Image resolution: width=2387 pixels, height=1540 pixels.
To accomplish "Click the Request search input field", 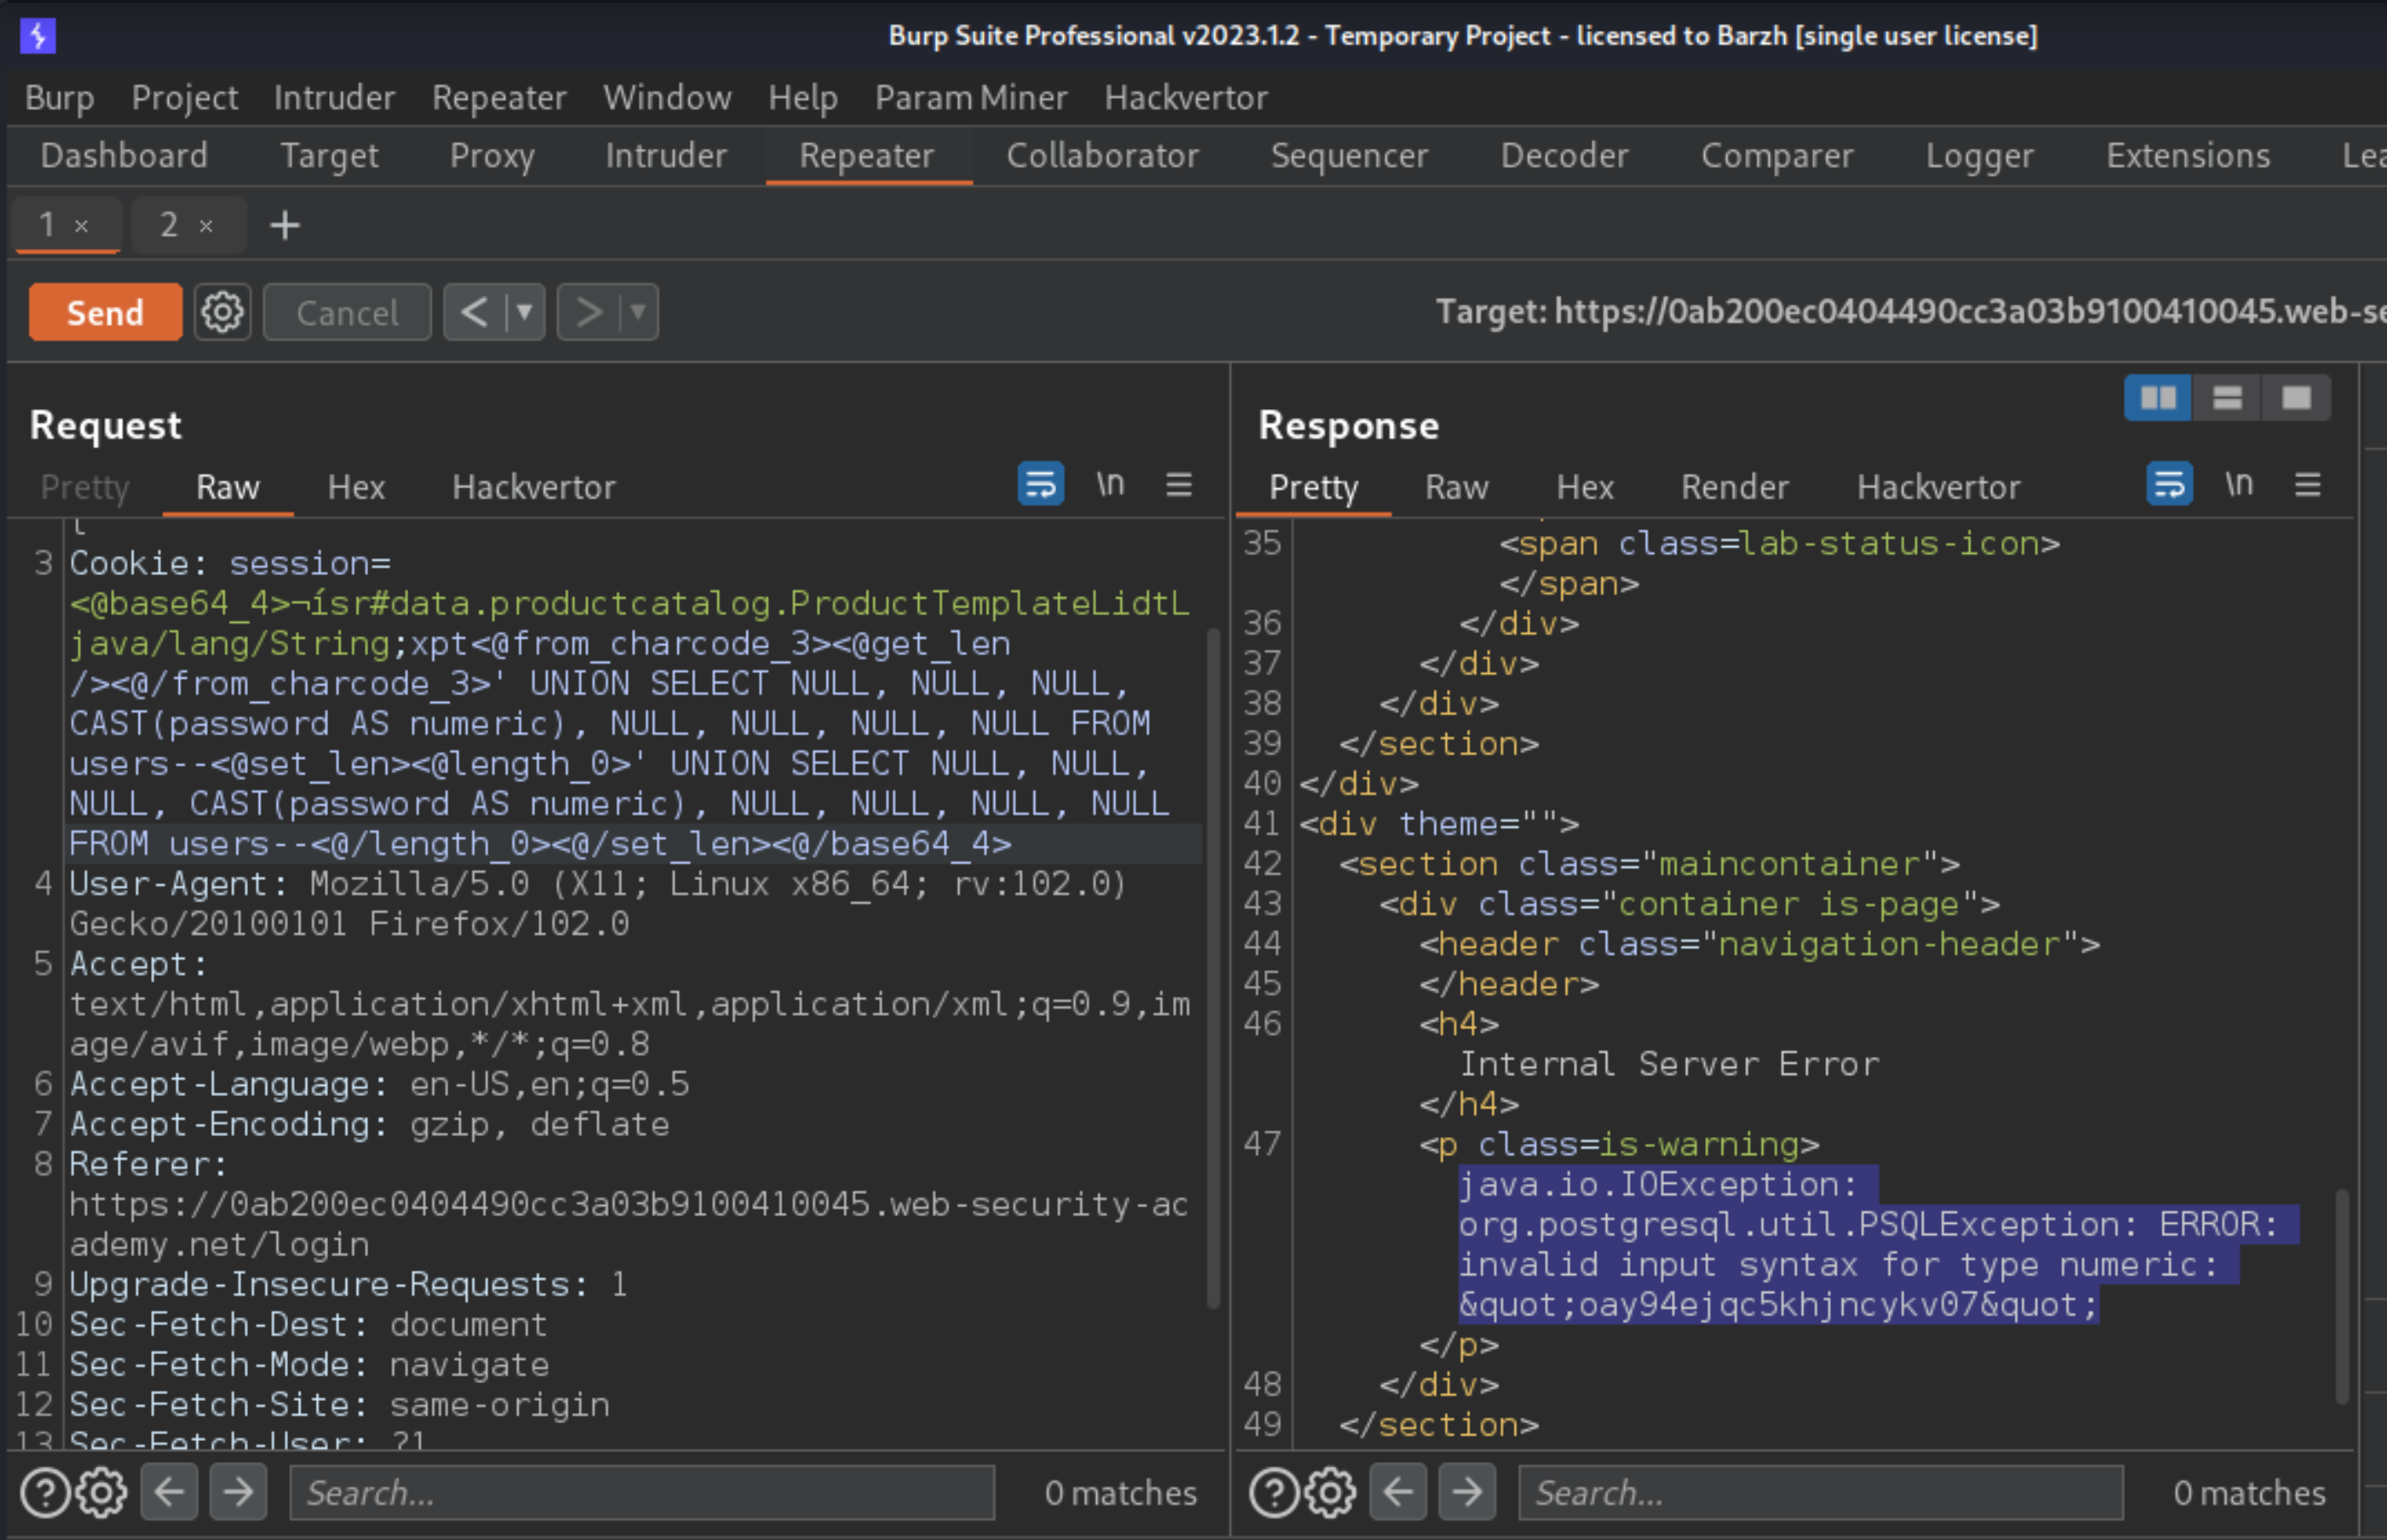I will pyautogui.click(x=642, y=1493).
